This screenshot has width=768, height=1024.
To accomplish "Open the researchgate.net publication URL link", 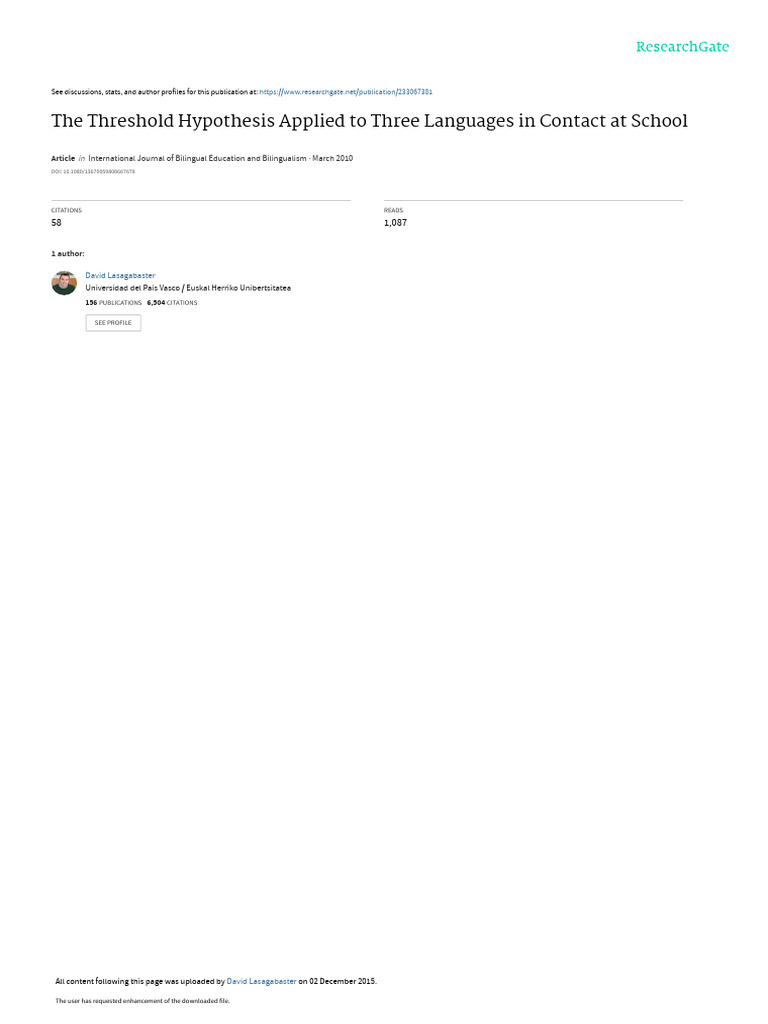I will click(345, 92).
